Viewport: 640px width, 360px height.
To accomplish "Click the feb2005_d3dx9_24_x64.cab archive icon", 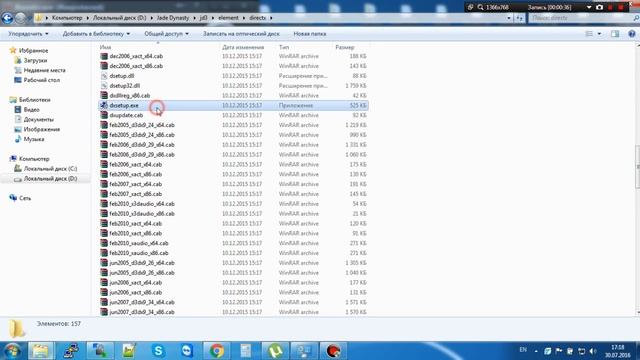I will [x=104, y=125].
